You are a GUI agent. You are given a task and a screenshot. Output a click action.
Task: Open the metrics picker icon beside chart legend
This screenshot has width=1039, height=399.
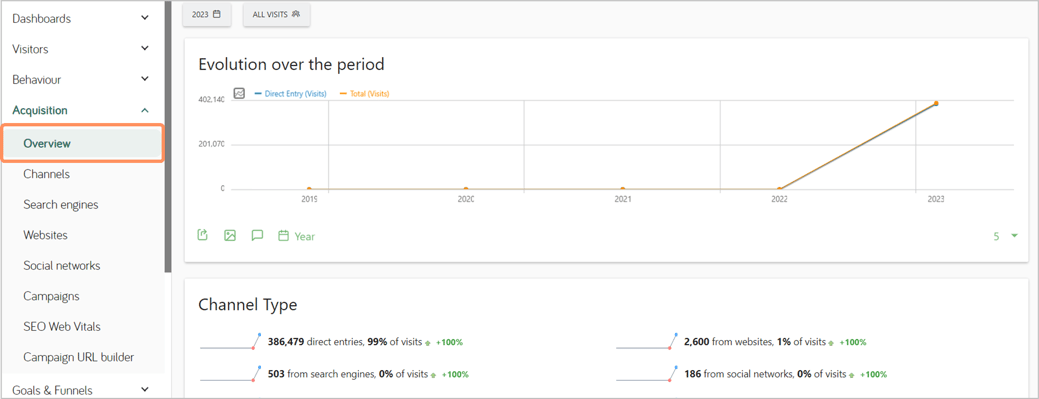tap(239, 93)
